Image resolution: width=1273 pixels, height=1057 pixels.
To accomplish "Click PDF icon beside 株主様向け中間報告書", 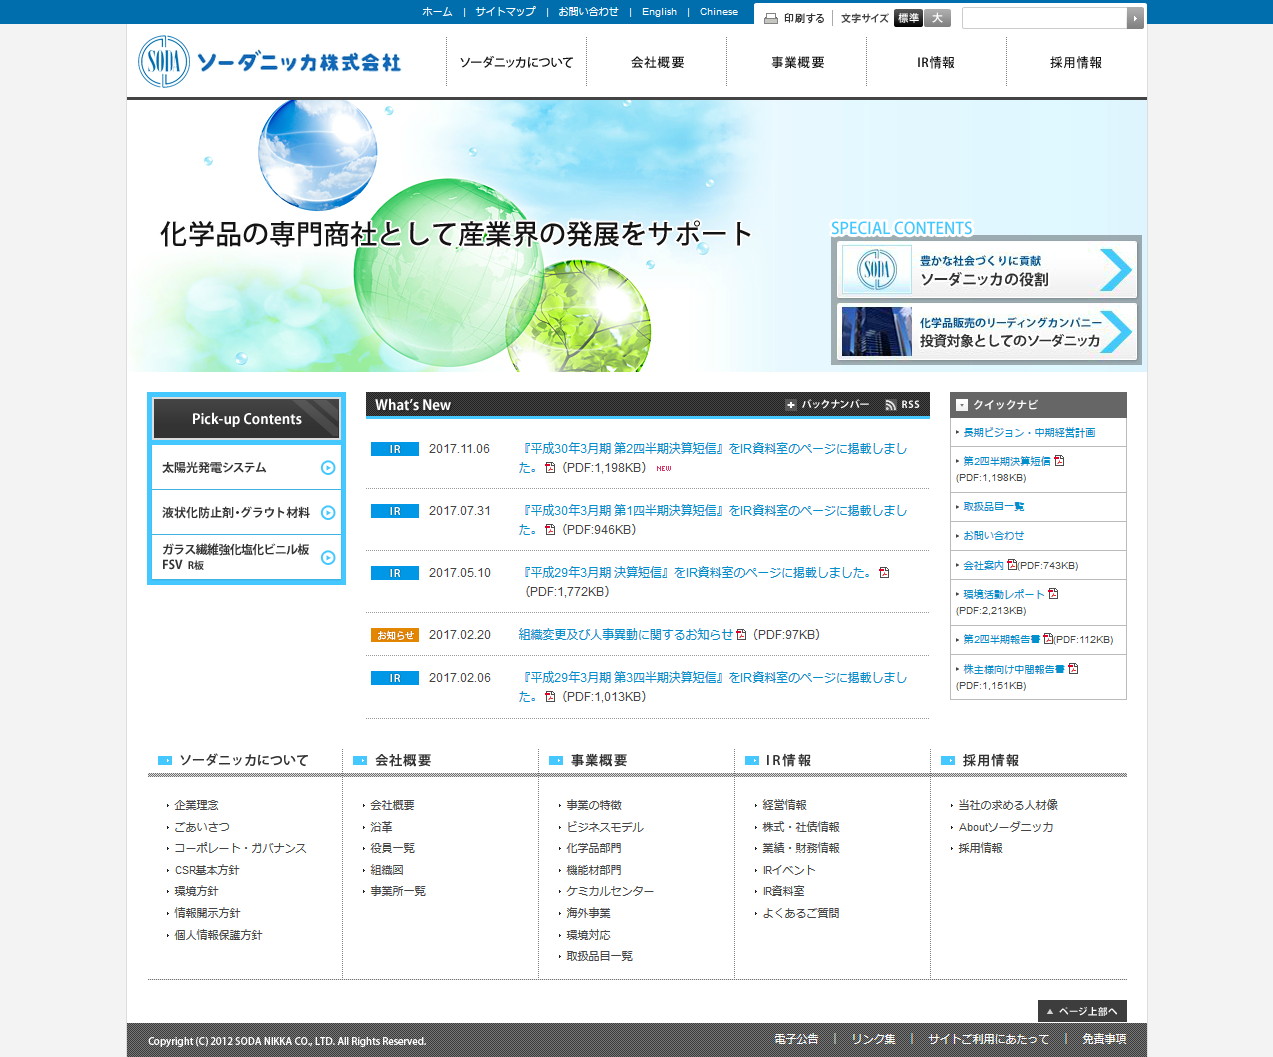I will 1073,669.
